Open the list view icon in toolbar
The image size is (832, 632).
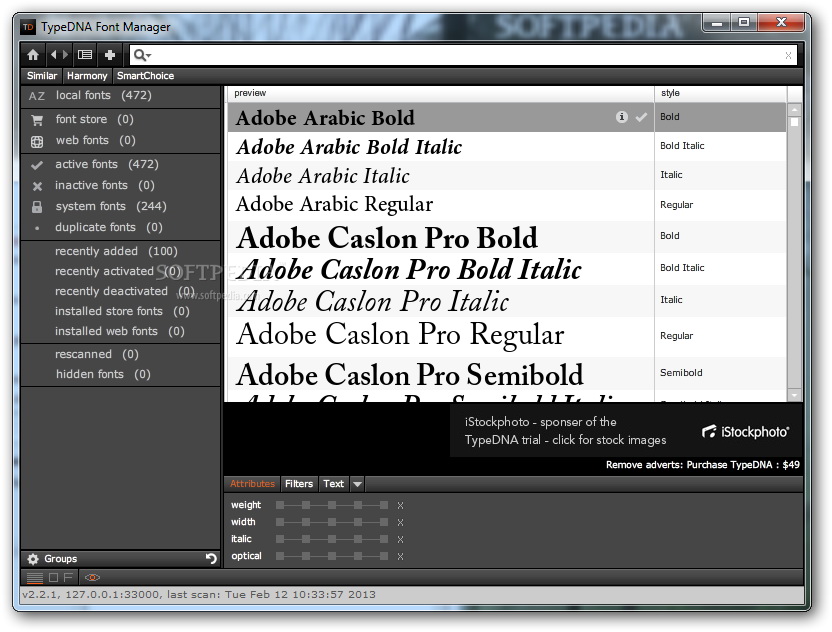[x=85, y=55]
